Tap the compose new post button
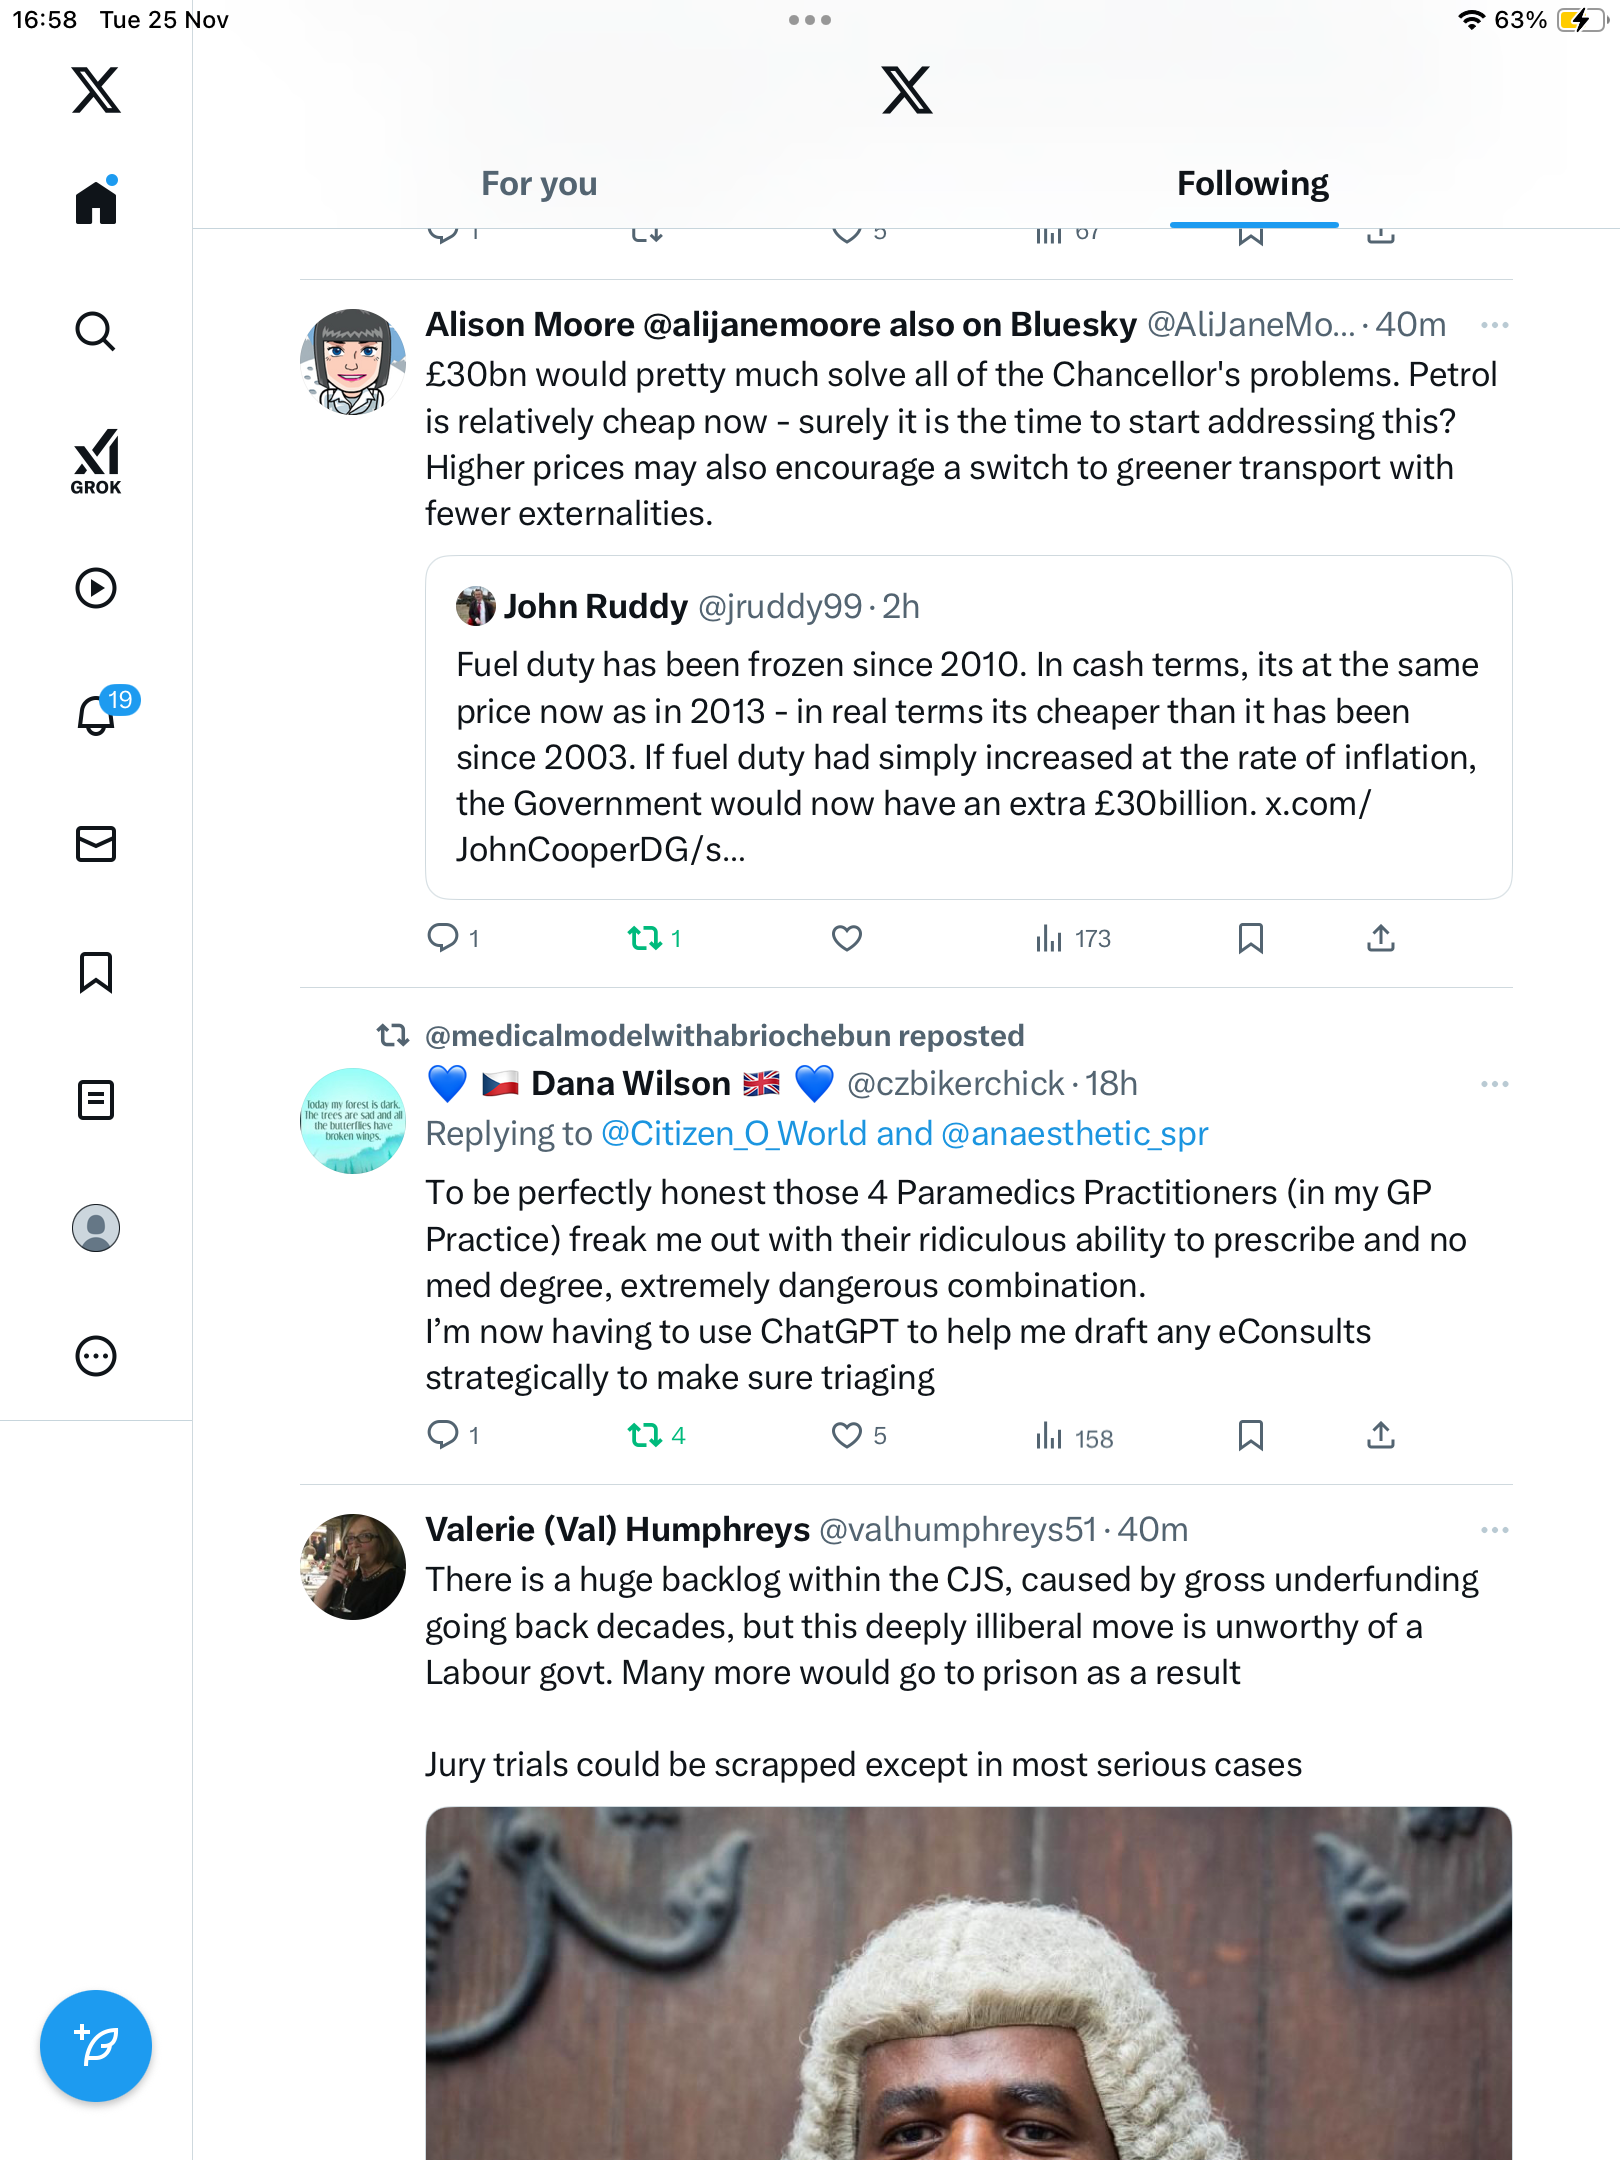Screen dimensions: 1620x2160 click(x=96, y=2045)
